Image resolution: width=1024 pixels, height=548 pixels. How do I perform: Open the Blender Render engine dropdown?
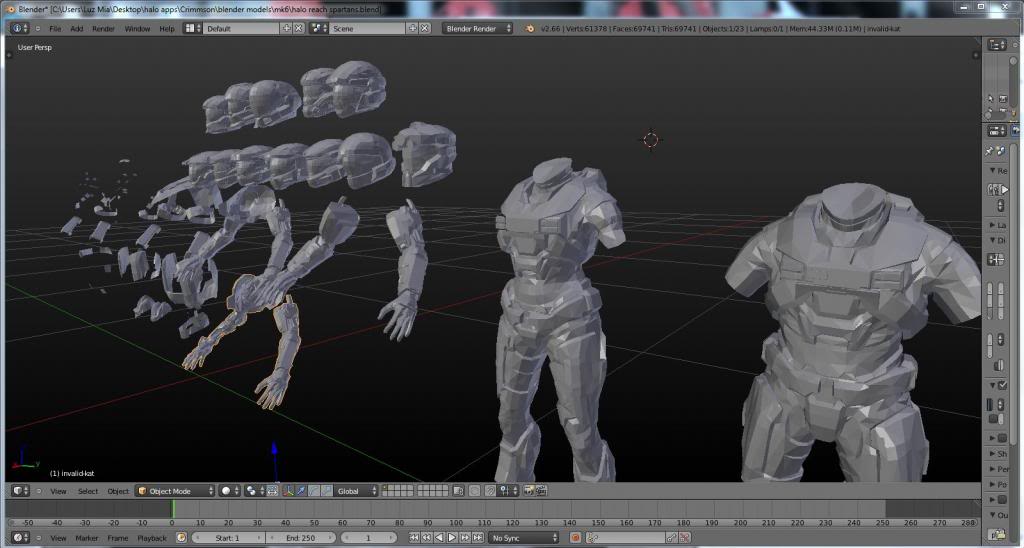(478, 28)
